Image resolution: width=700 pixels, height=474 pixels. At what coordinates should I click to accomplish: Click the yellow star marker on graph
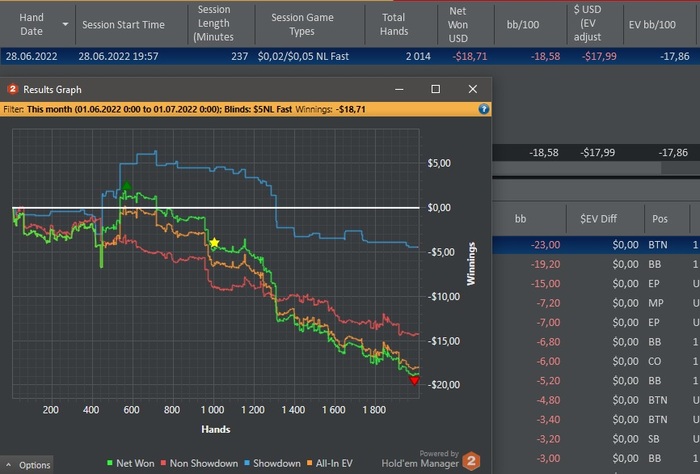[x=214, y=242]
